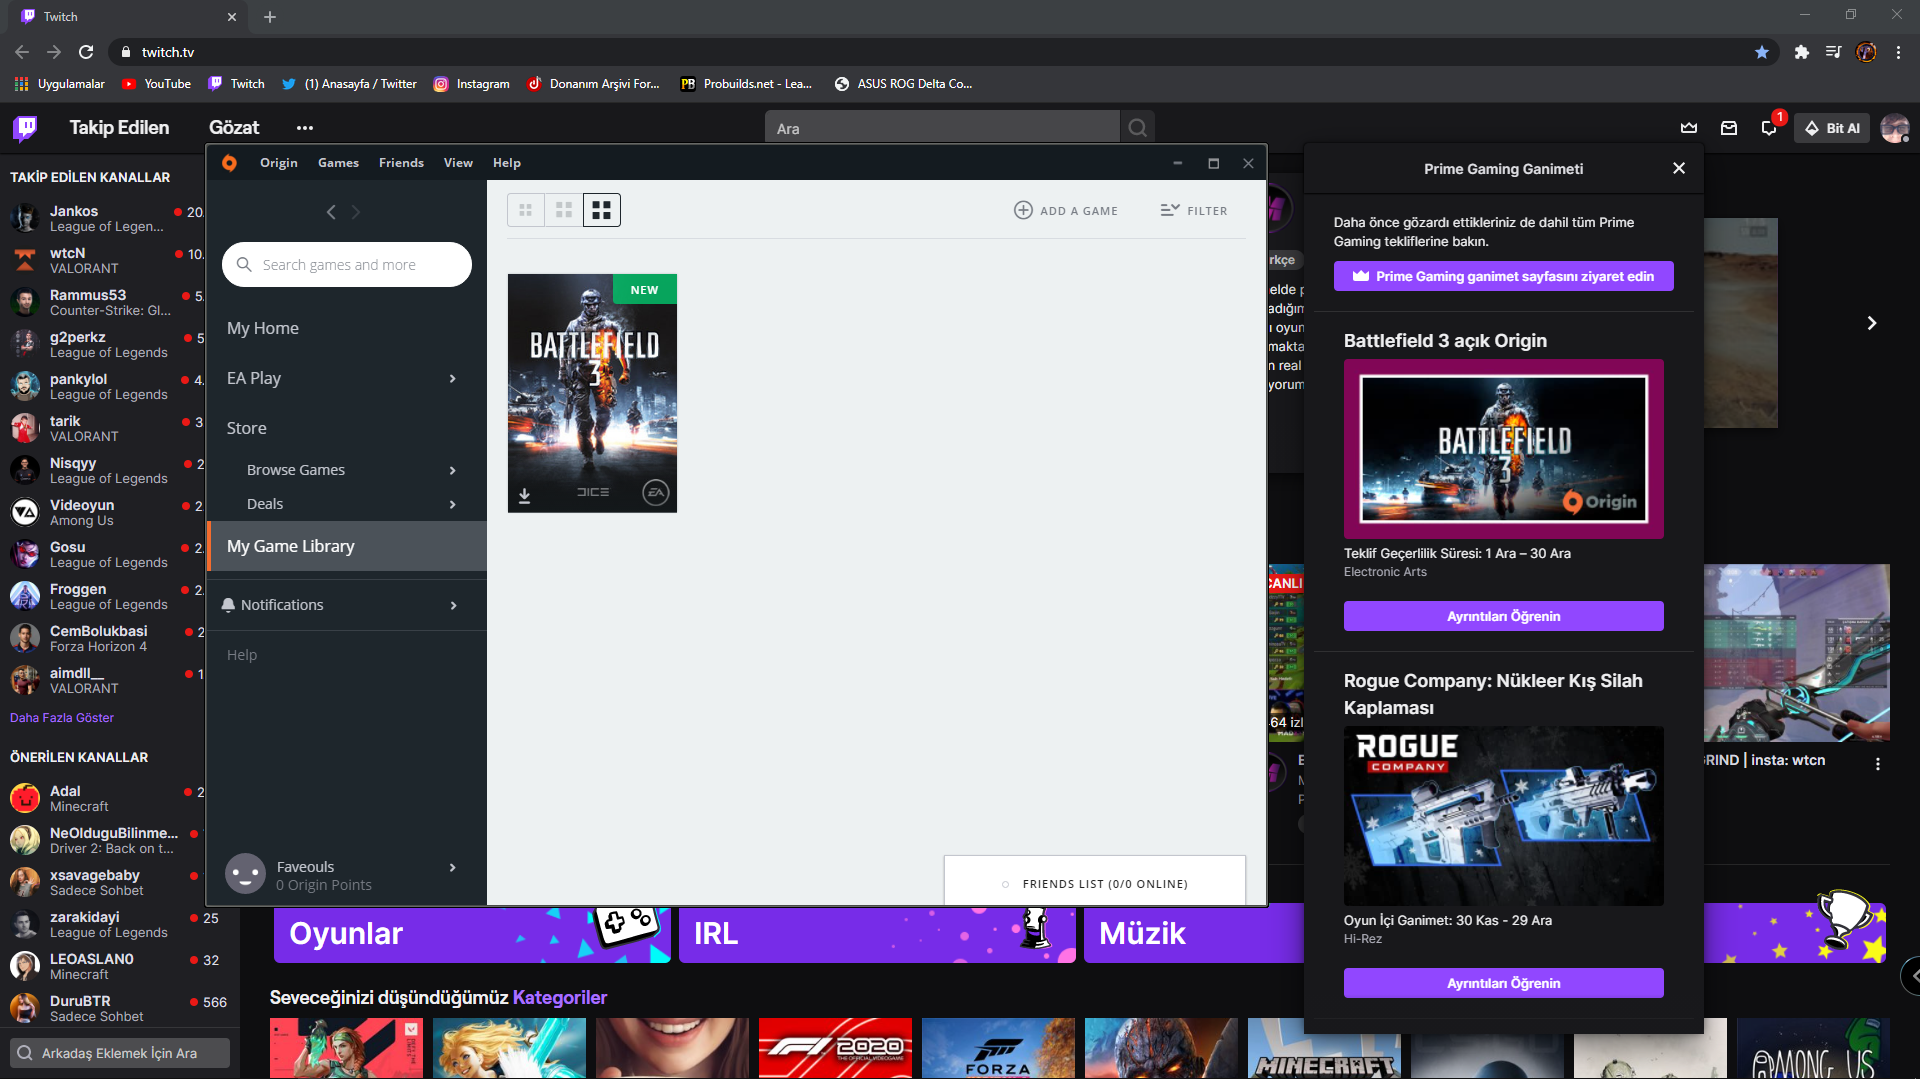Expand Faveouls profile chevron

click(453, 867)
